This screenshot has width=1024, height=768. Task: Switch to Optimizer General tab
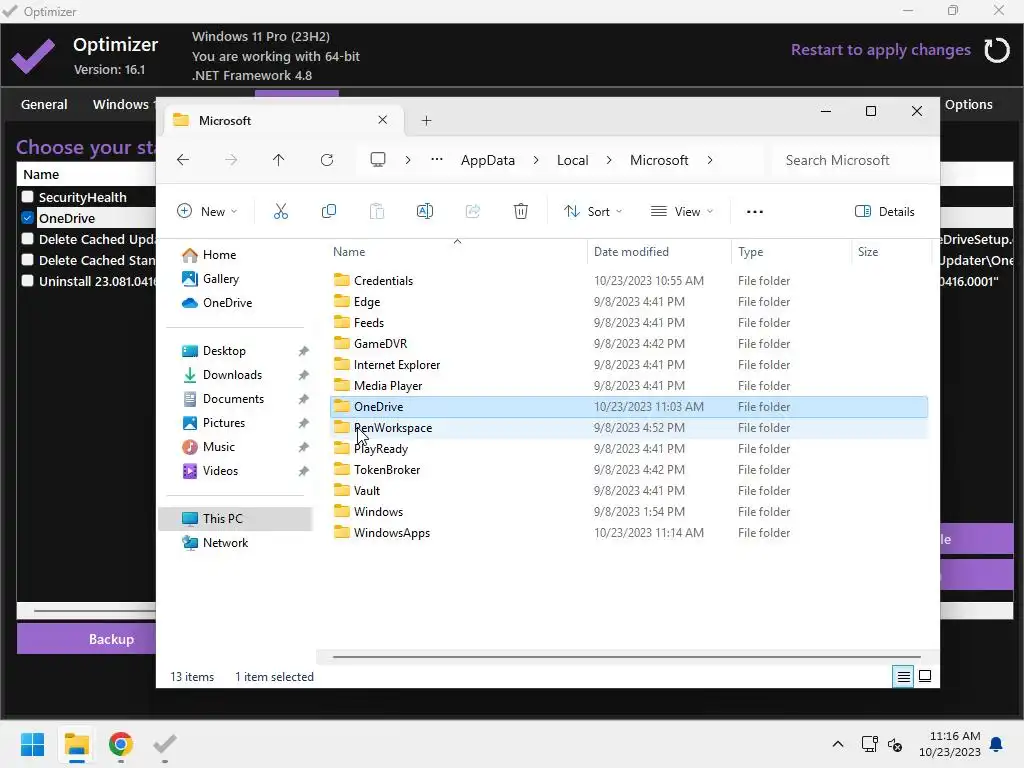(44, 104)
